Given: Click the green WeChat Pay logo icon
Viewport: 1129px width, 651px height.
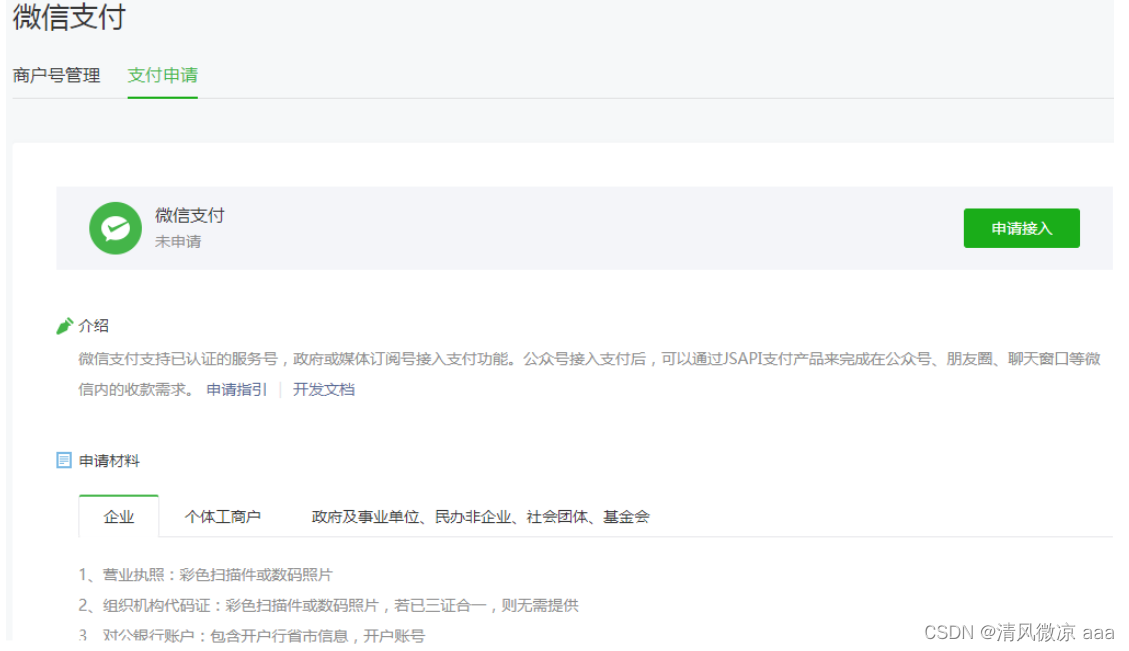Looking at the screenshot, I should [115, 228].
